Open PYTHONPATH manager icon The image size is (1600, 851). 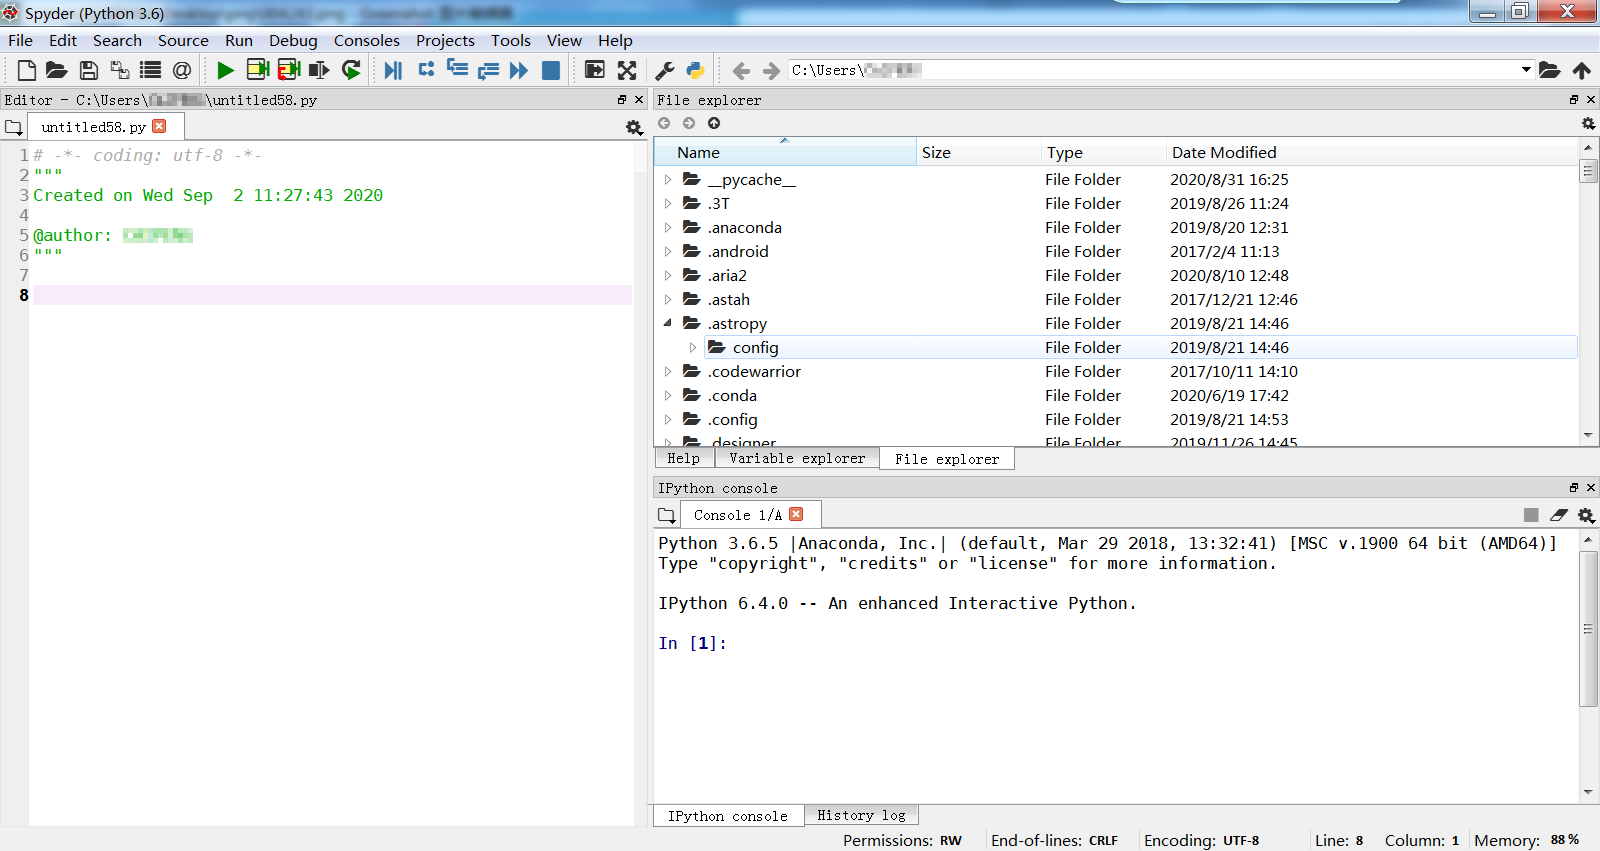695,70
